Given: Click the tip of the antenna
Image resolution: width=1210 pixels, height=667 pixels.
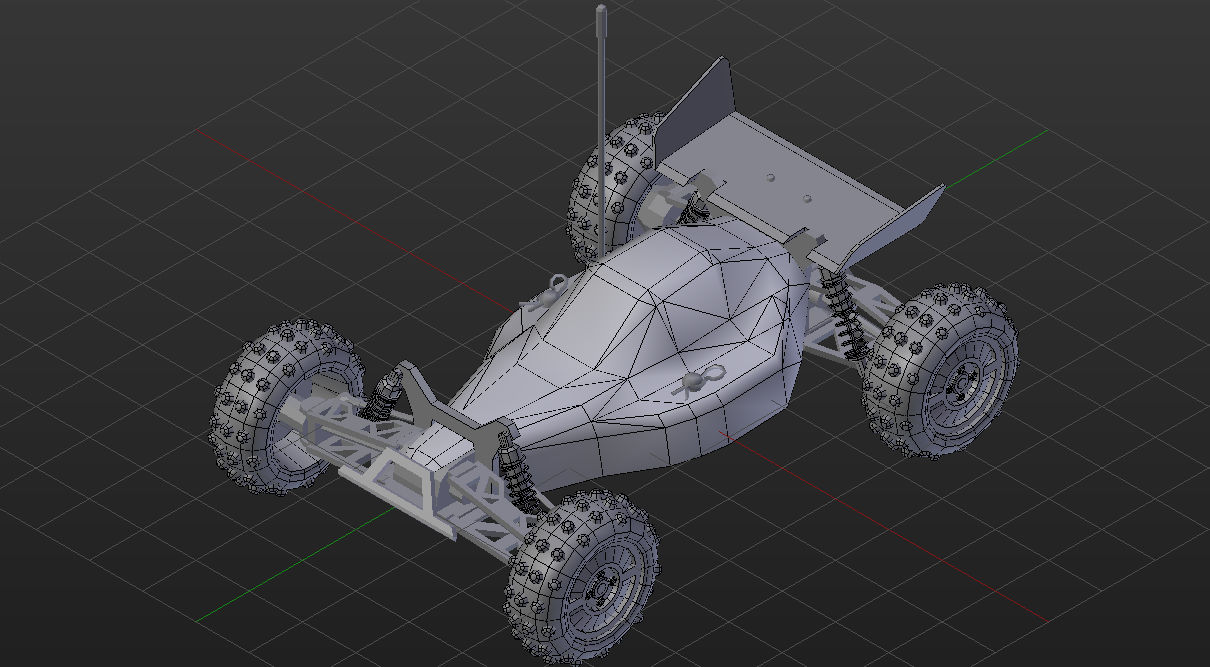Looking at the screenshot, I should [x=601, y=11].
